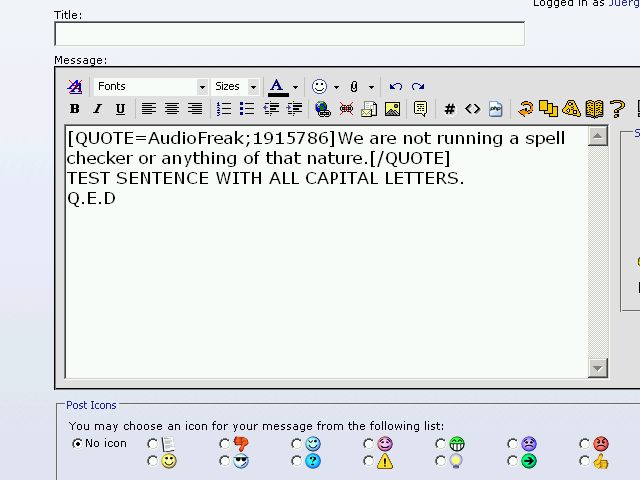Select the No icon radio button
The image size is (640, 480).
(x=77, y=443)
